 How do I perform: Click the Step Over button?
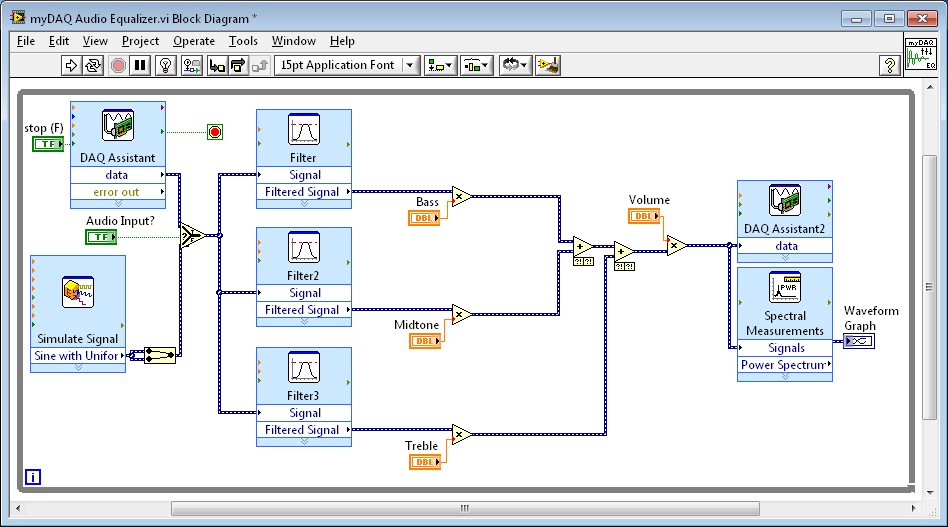pyautogui.click(x=237, y=65)
